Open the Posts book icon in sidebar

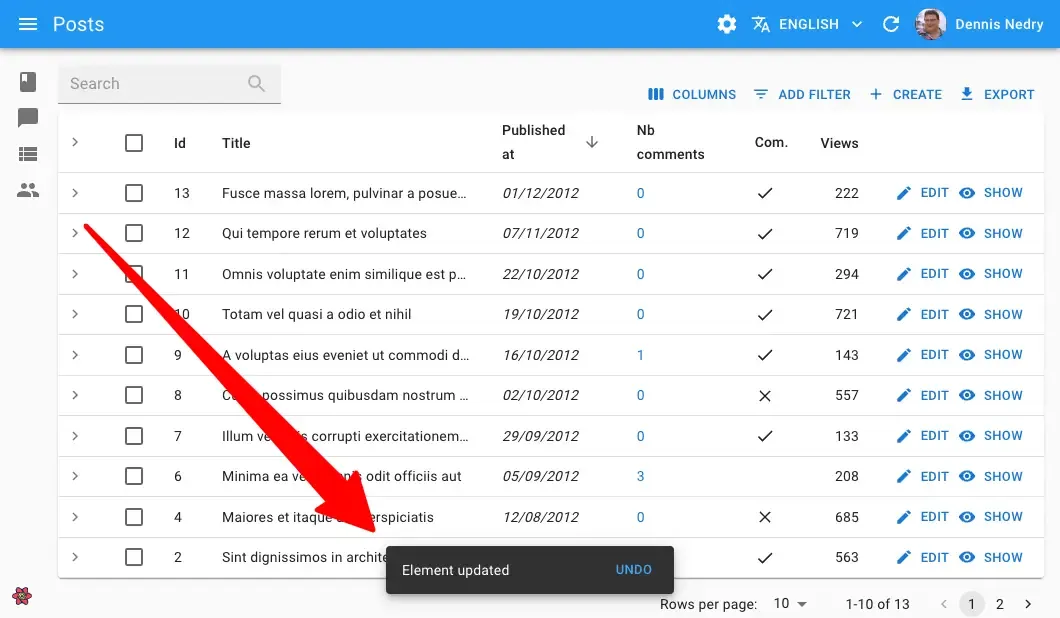[28, 82]
